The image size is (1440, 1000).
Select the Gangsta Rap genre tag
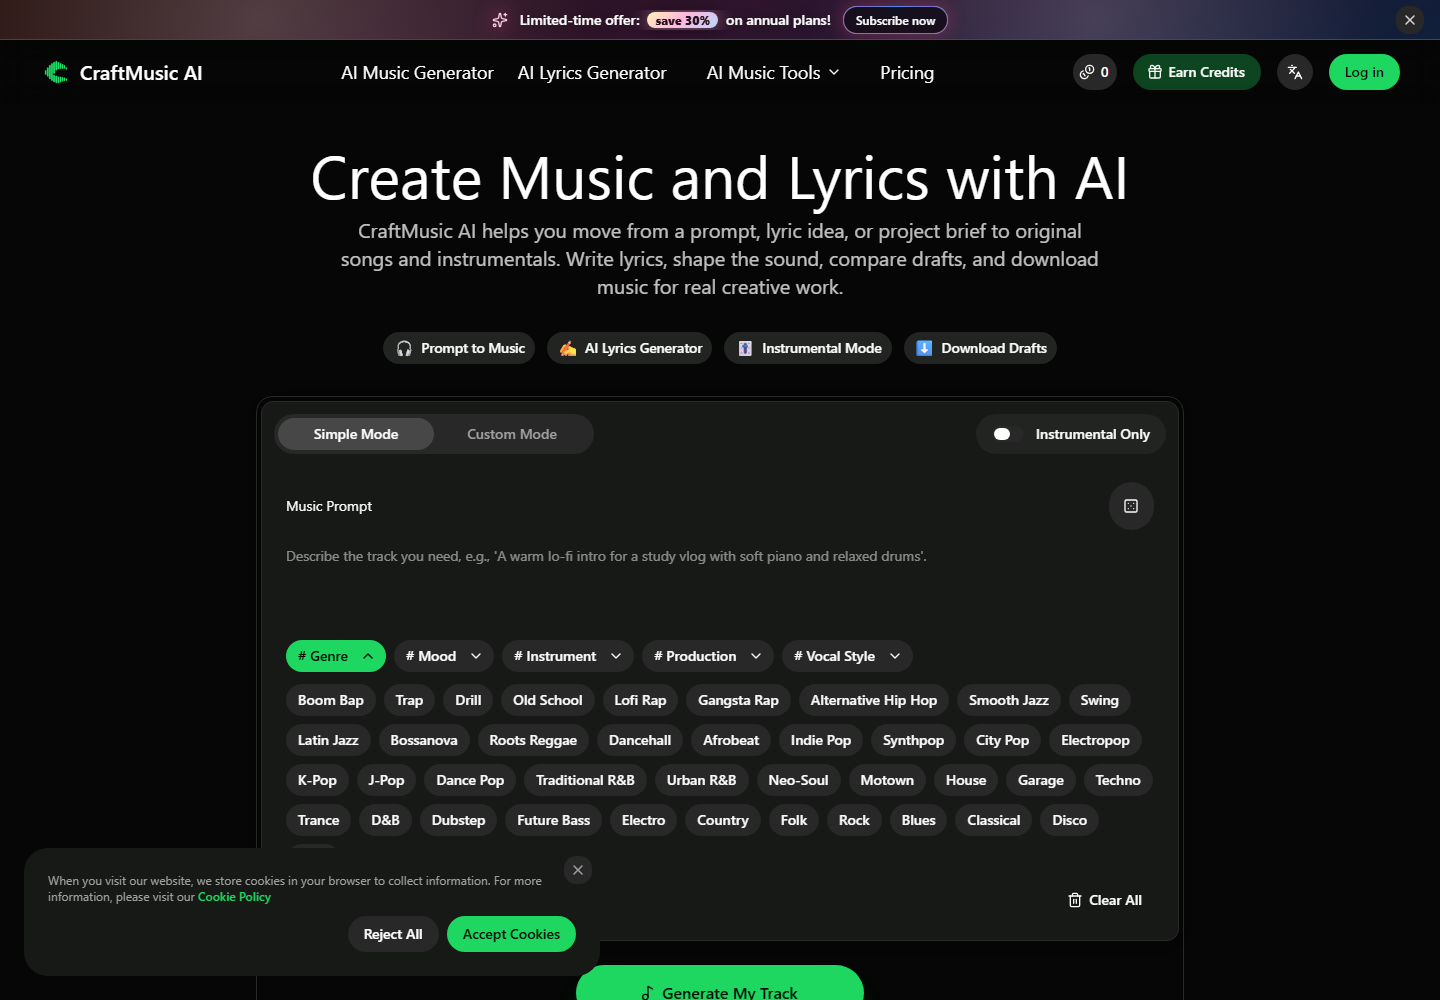pos(738,700)
